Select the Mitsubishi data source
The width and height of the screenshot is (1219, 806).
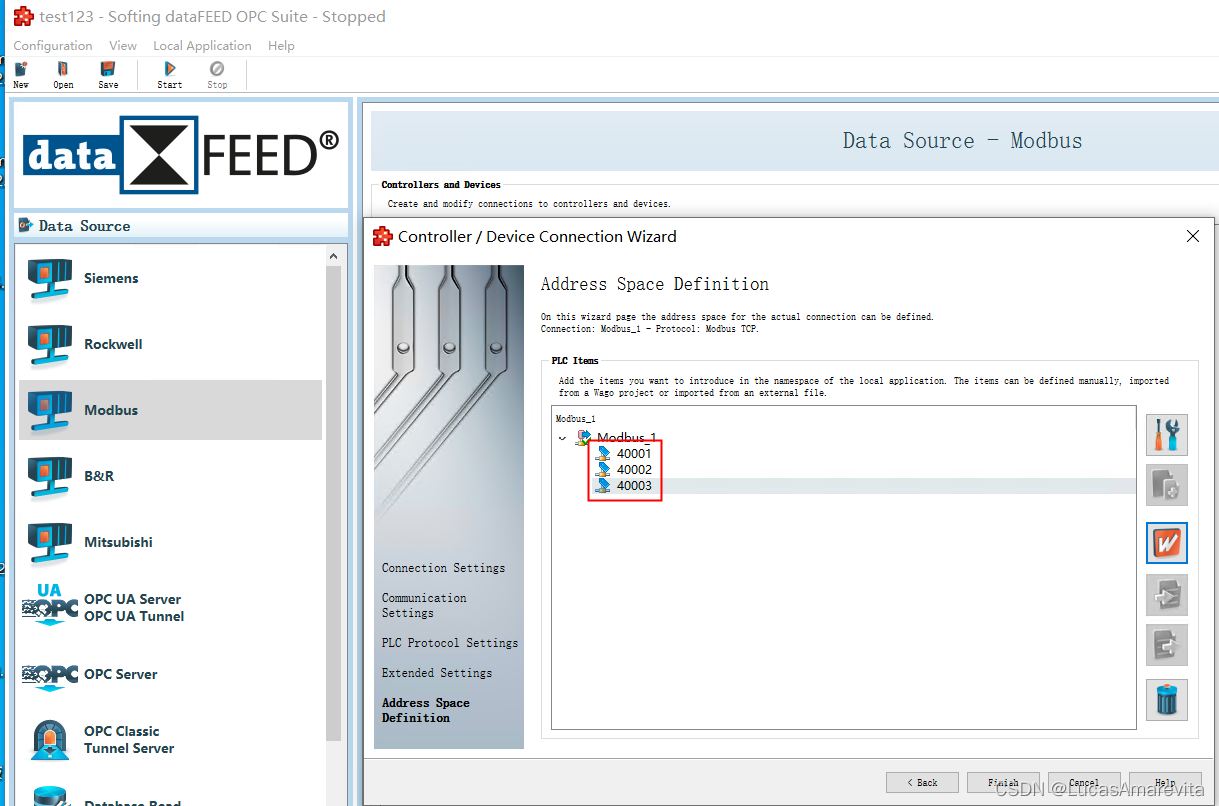[x=170, y=542]
